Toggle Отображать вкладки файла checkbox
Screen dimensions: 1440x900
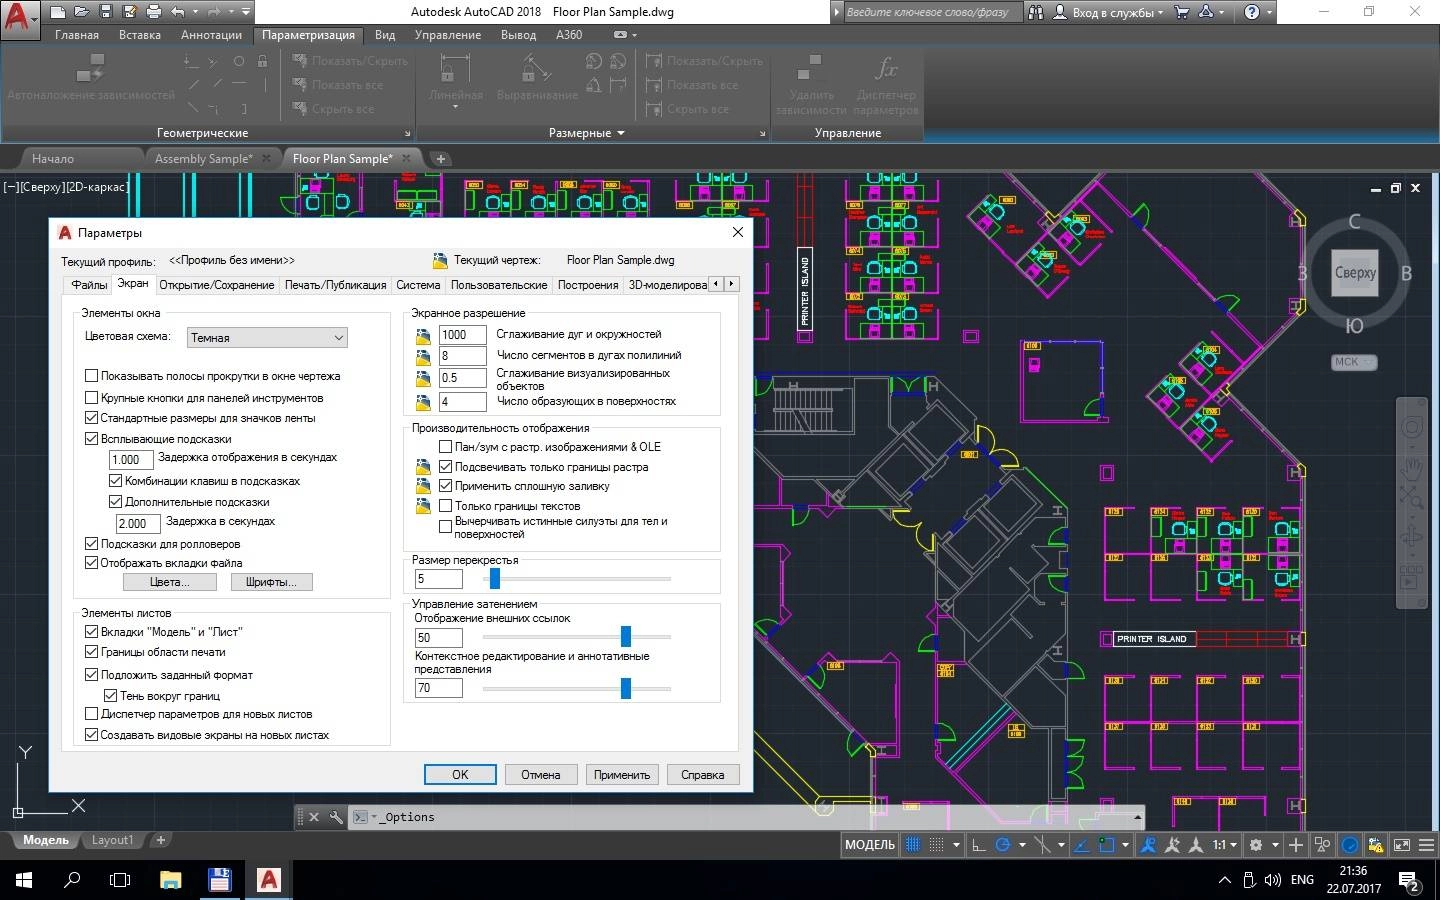coord(92,563)
